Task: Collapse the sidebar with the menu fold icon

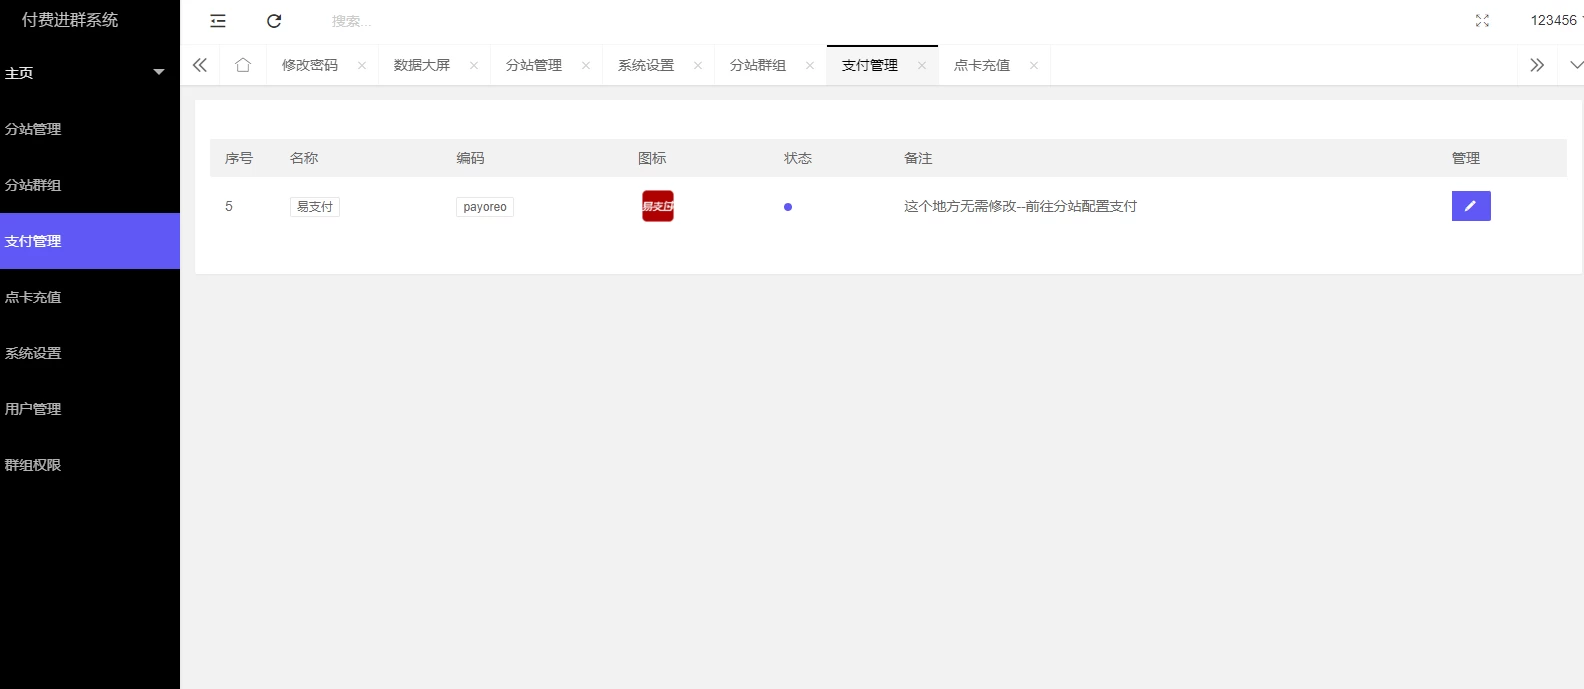Action: (218, 21)
